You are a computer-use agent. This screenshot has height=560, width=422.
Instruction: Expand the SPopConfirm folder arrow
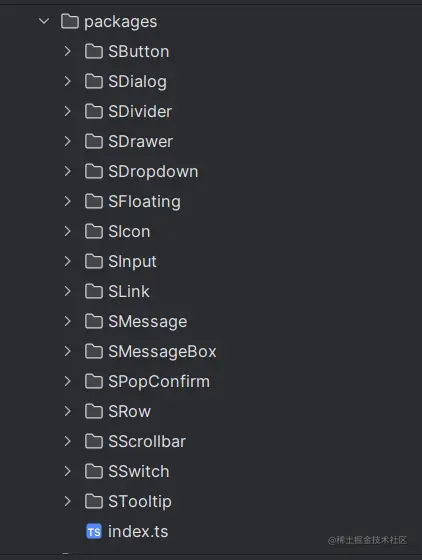pyautogui.click(x=68, y=381)
